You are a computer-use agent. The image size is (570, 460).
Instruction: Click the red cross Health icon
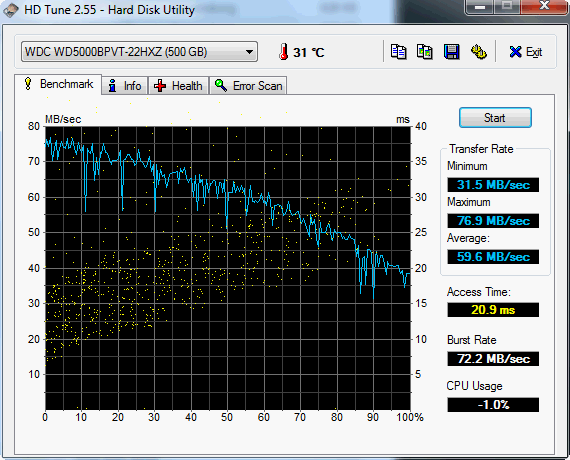160,86
